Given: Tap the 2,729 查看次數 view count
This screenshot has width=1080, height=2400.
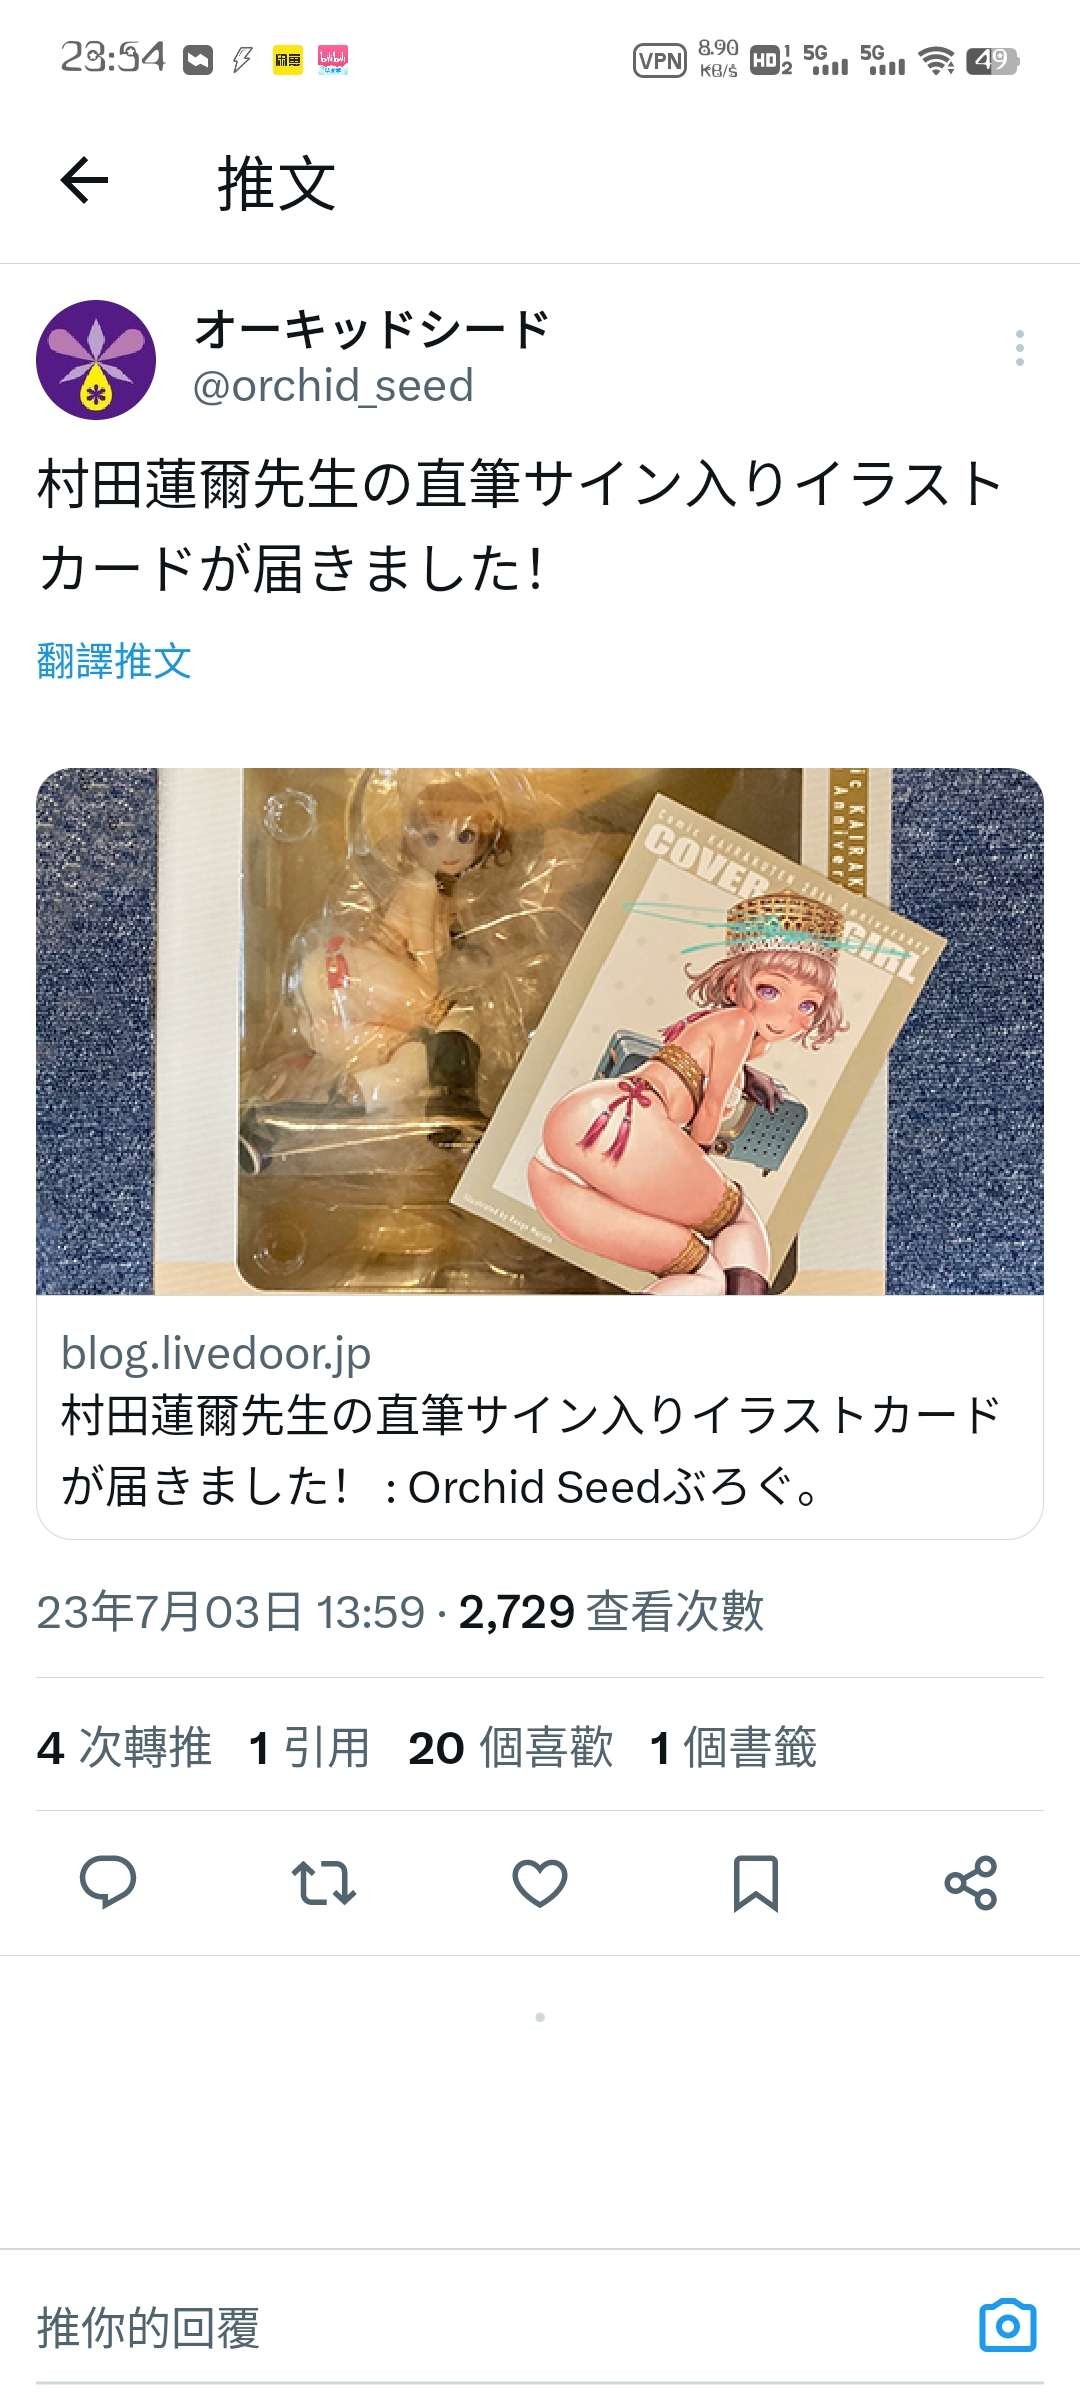Looking at the screenshot, I should pyautogui.click(x=611, y=1612).
